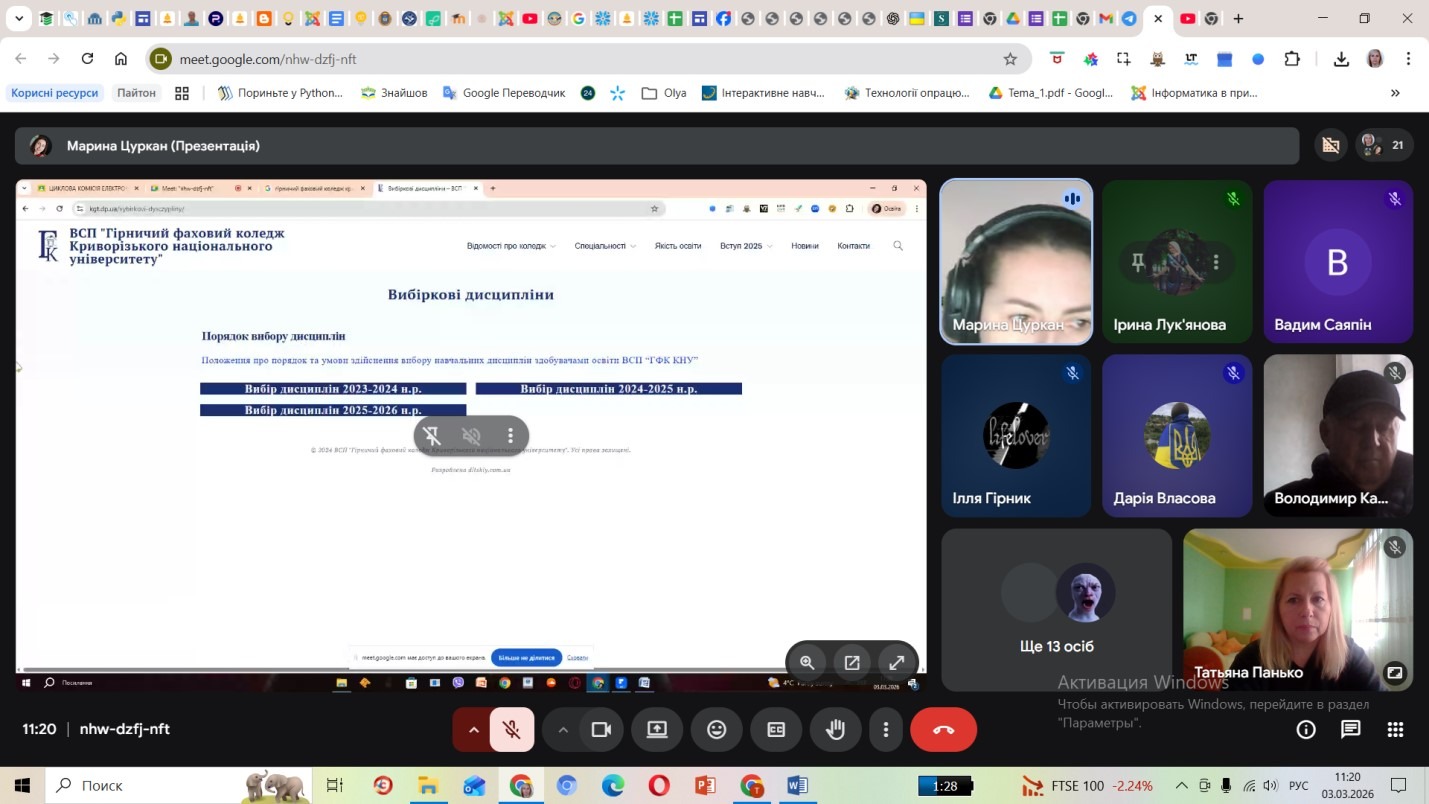Zoom in on the presentation
The width and height of the screenshot is (1429, 804).
[807, 662]
